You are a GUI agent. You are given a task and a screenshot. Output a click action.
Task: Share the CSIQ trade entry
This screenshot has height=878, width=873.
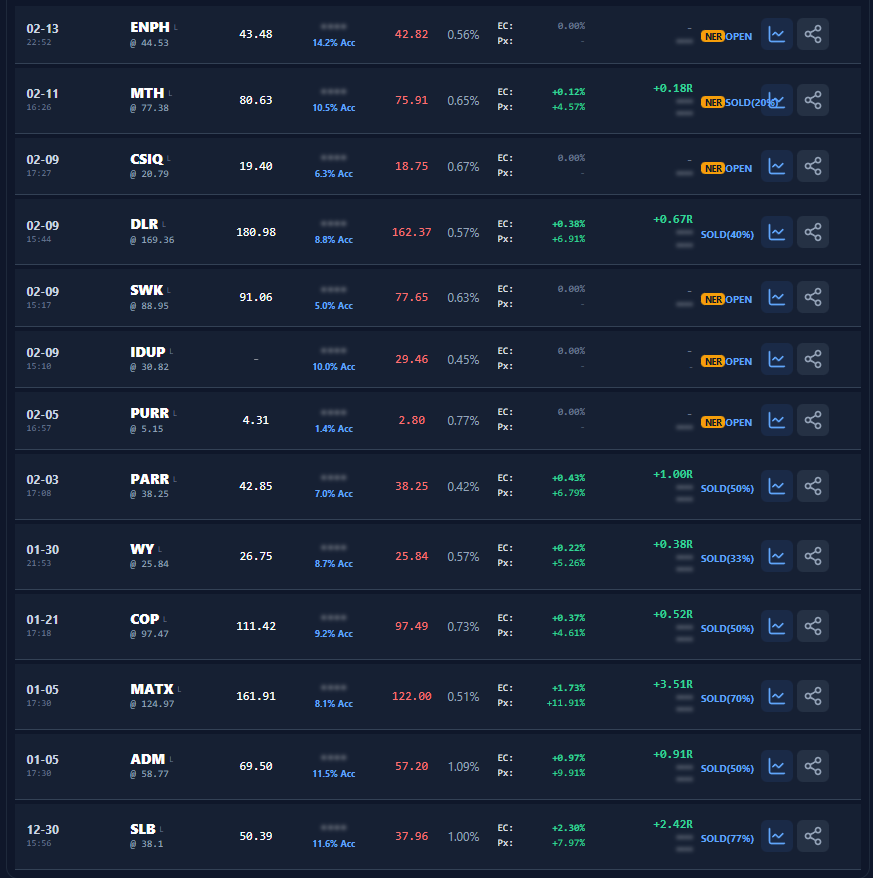[813, 166]
